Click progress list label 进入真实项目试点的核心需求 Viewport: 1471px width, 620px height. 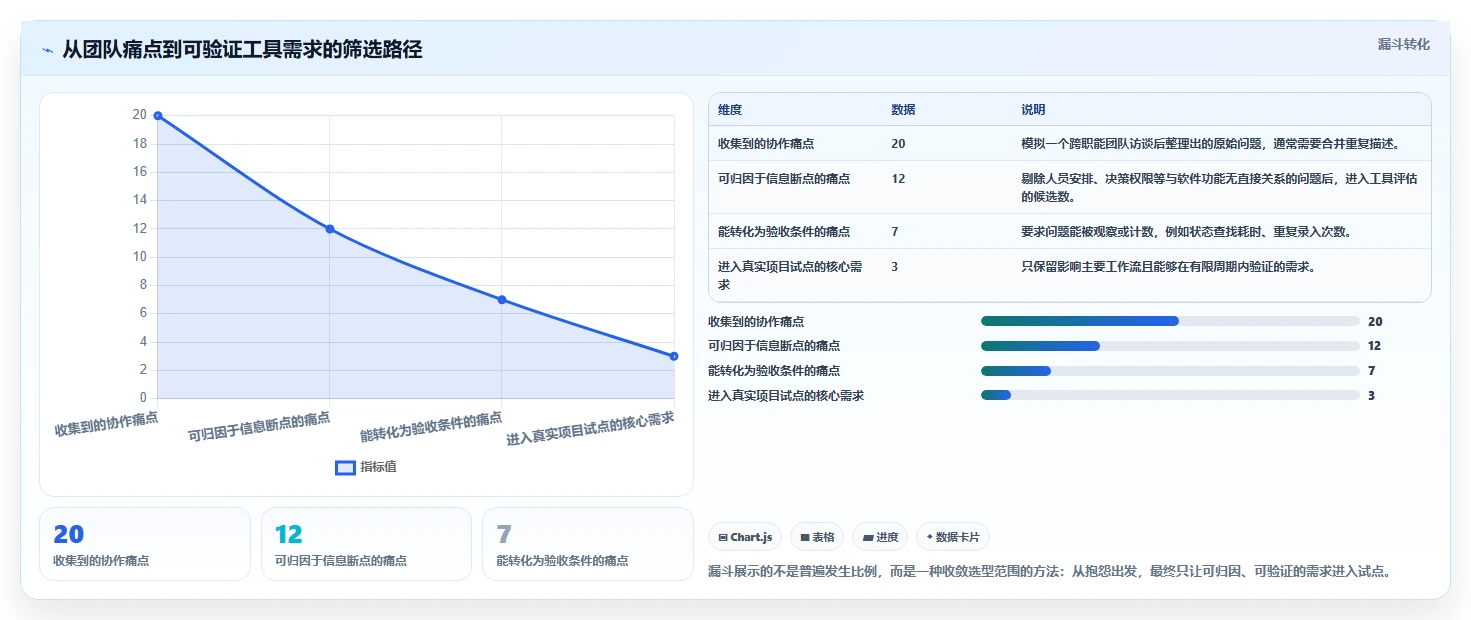(x=786, y=396)
